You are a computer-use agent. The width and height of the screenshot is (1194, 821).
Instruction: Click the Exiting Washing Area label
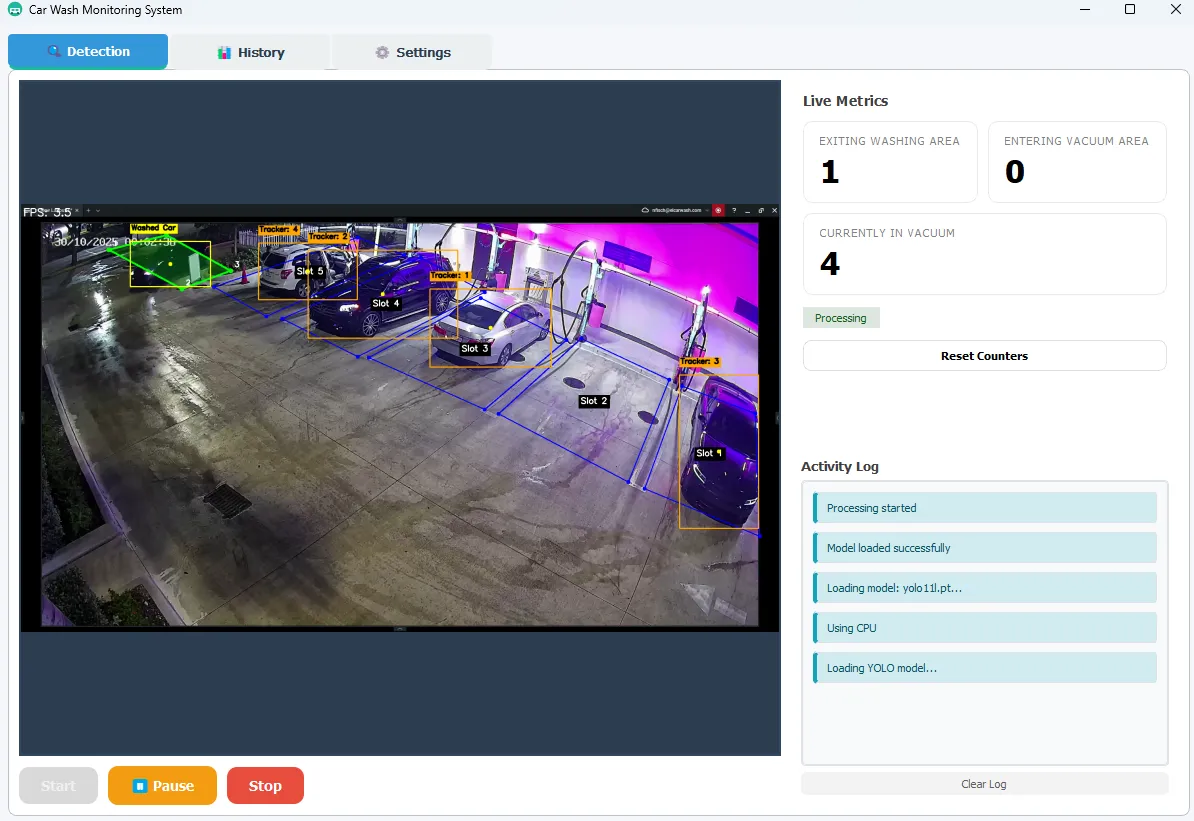tap(889, 141)
